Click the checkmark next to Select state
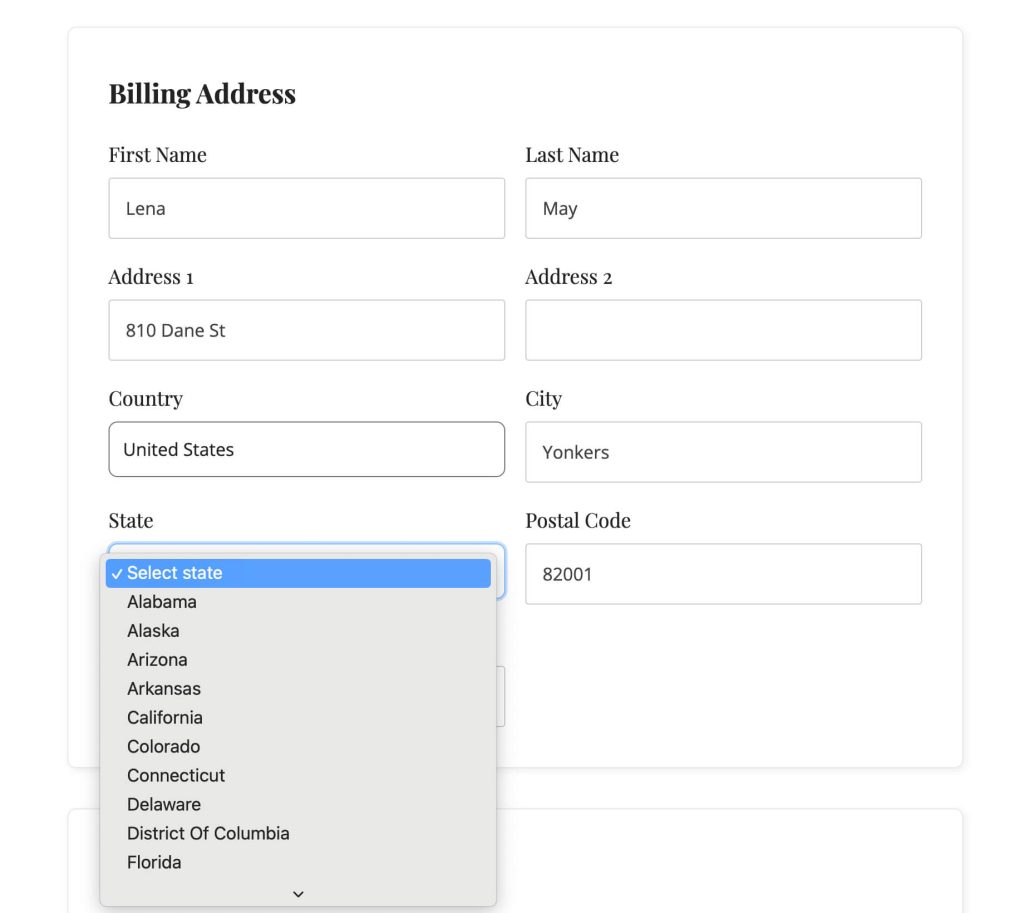The width and height of the screenshot is (1024, 913). click(x=117, y=573)
